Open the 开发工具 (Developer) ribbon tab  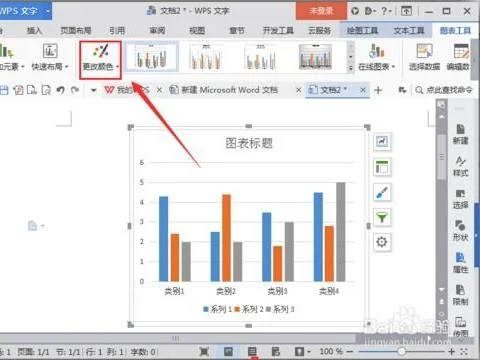[278, 31]
